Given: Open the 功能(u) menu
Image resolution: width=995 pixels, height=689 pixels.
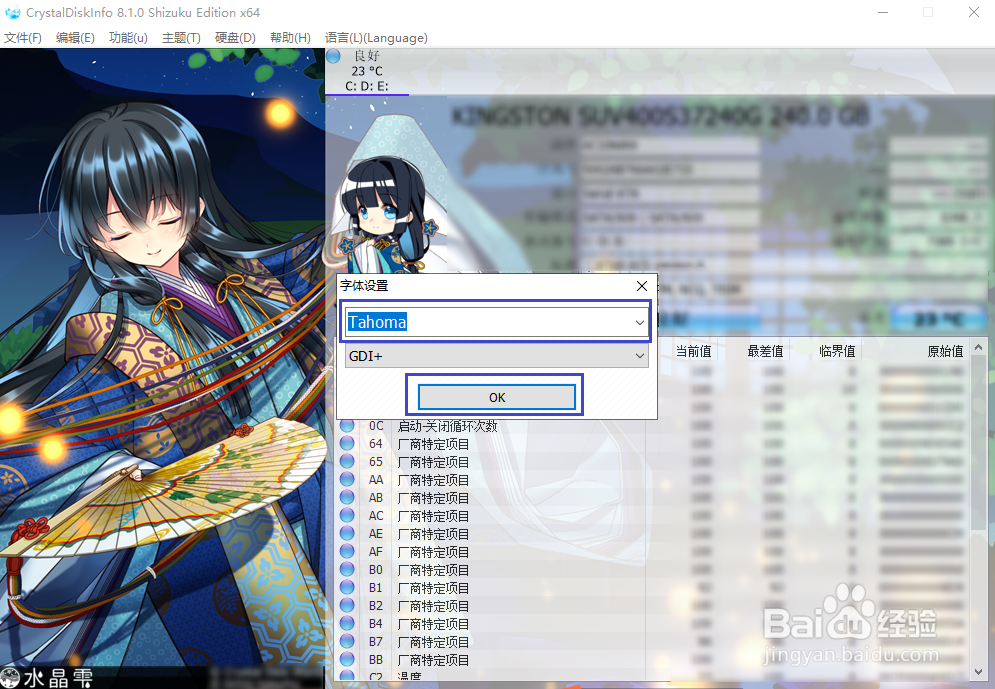Looking at the screenshot, I should point(128,37).
